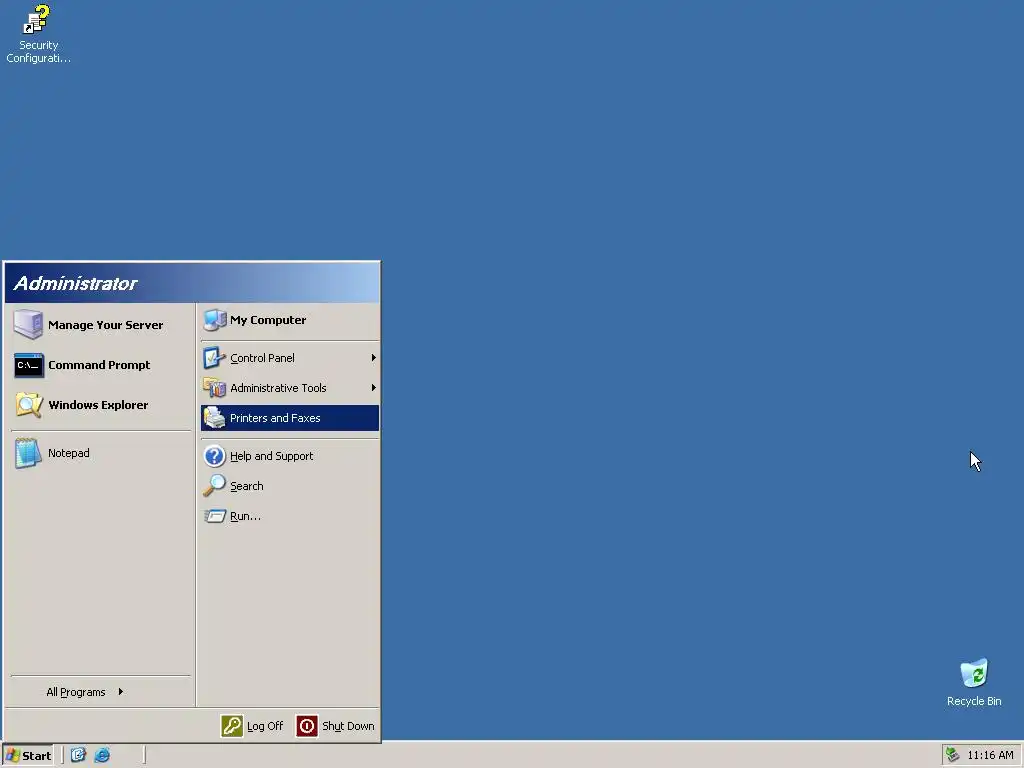The width and height of the screenshot is (1024, 768).
Task: Click the Show Desktop quick launch icon
Action: coord(78,755)
